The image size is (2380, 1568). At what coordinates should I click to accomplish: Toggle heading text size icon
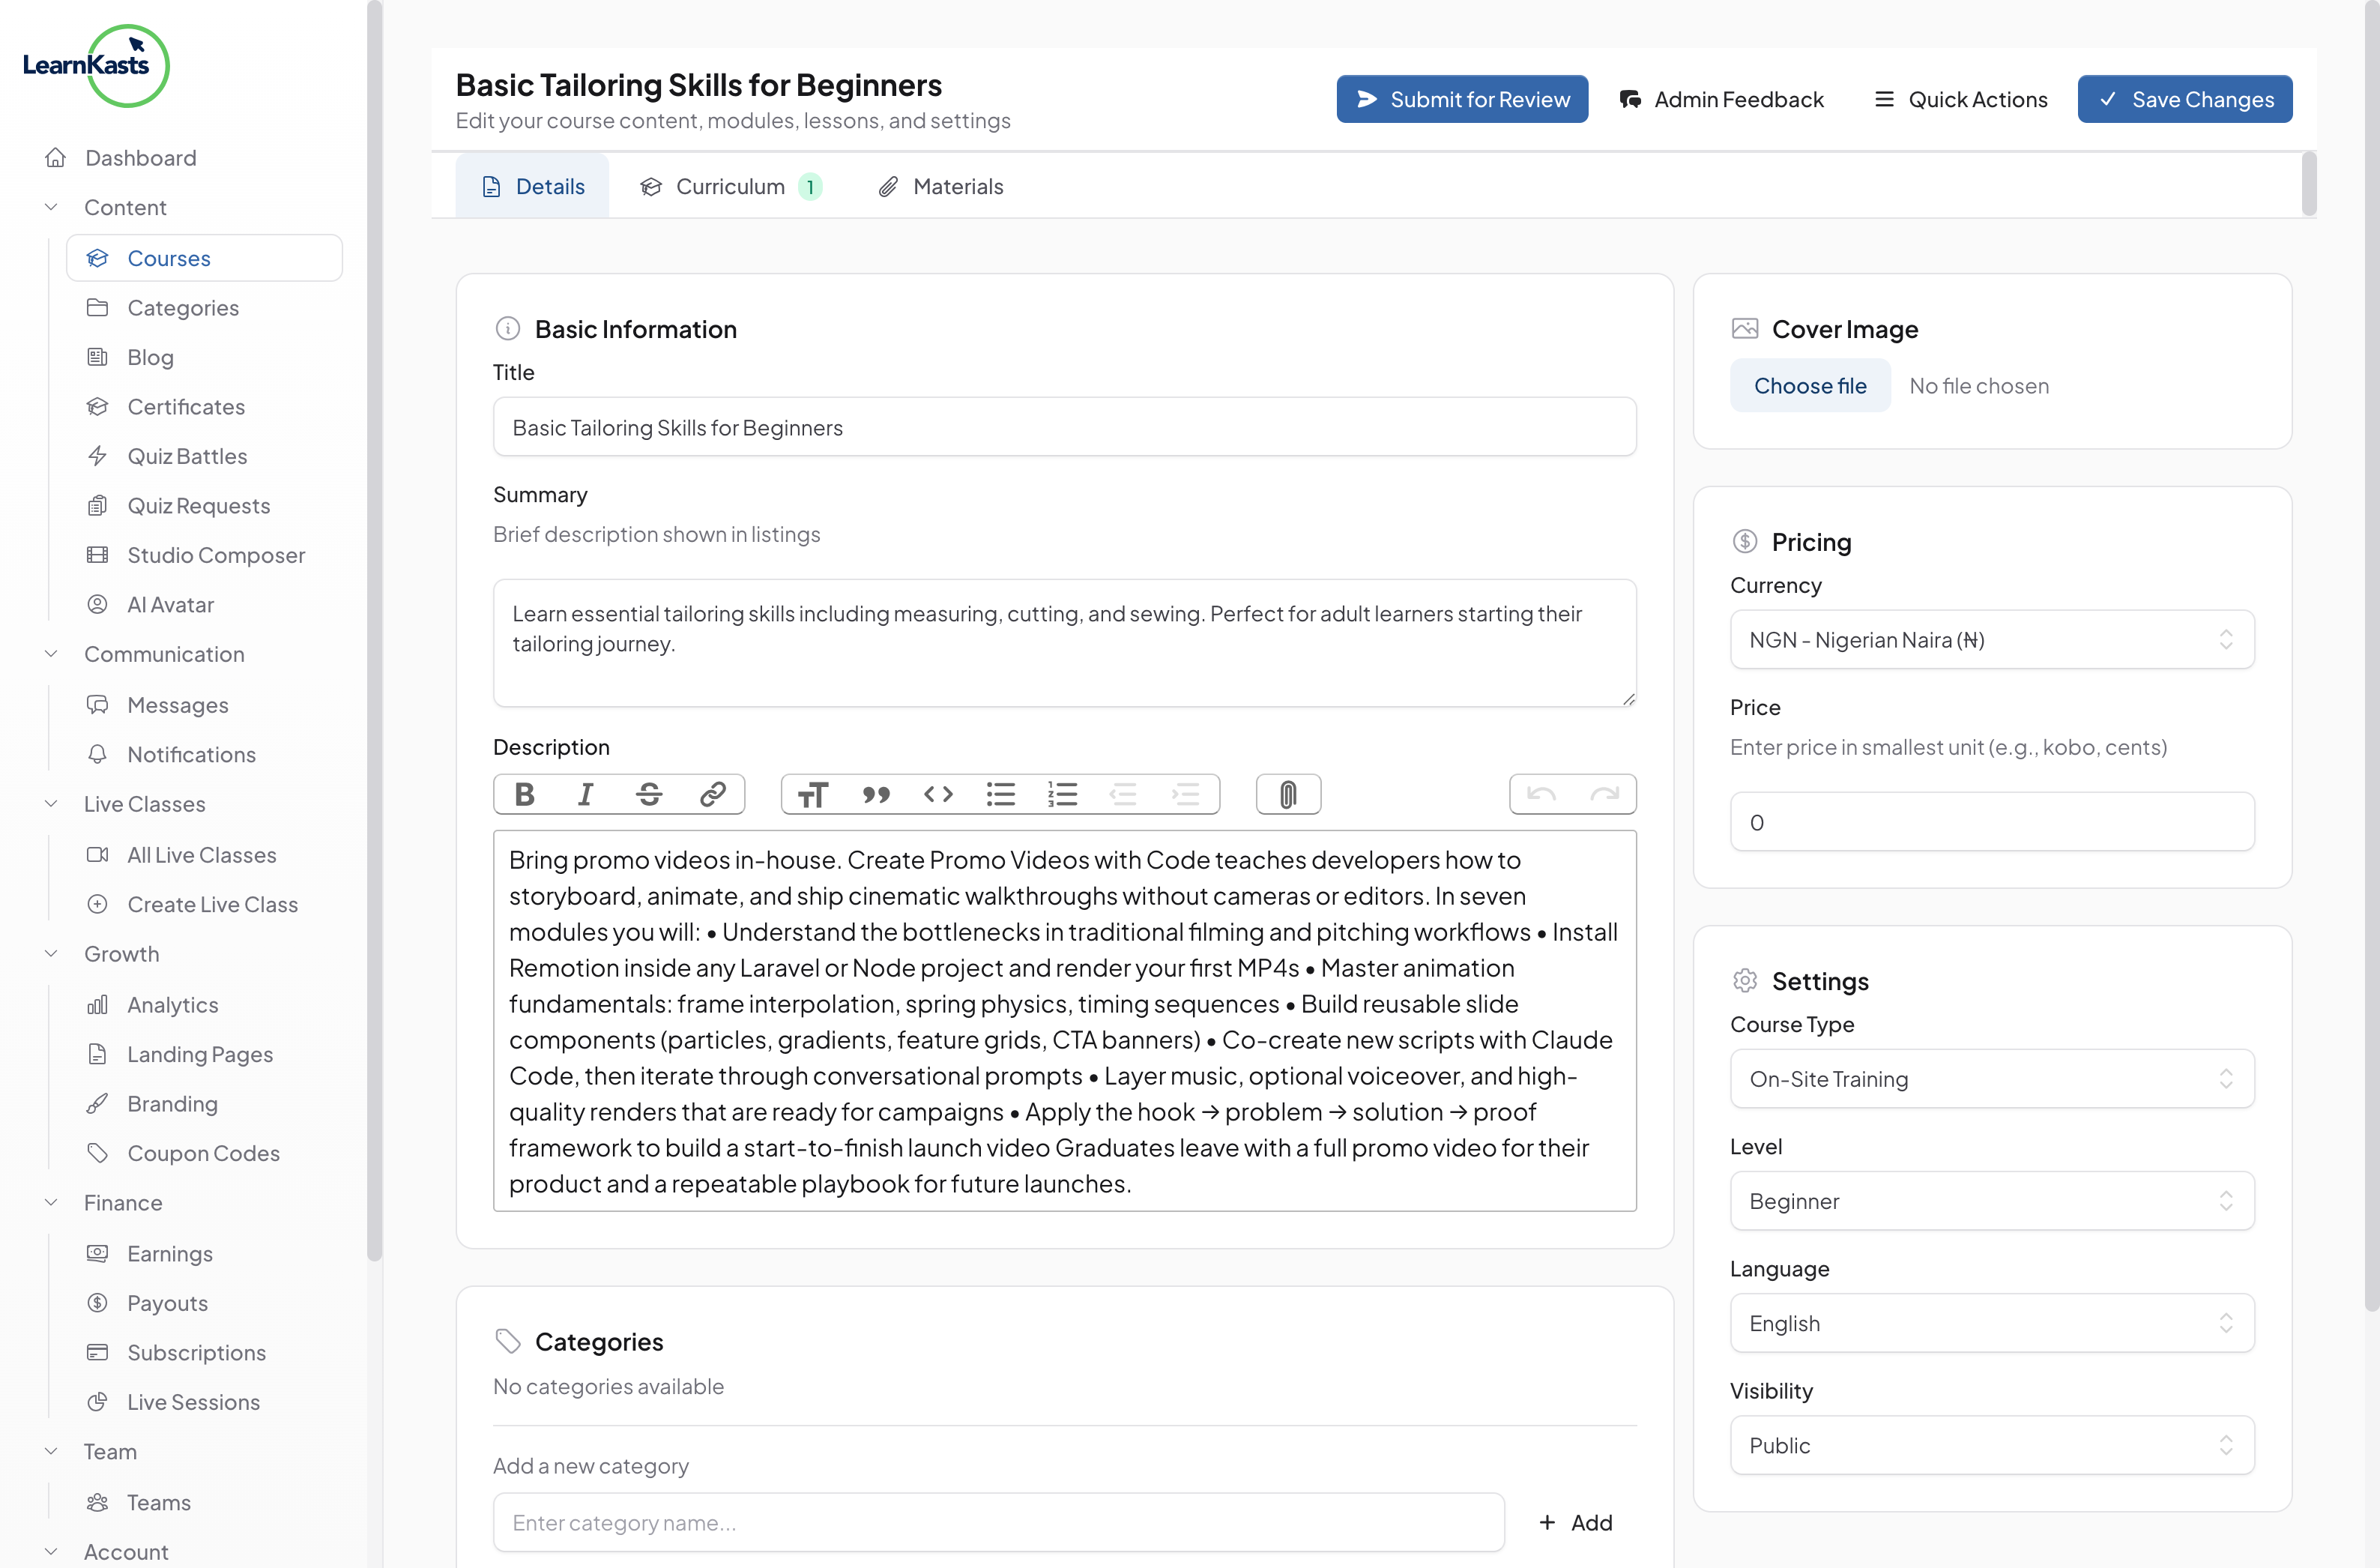pyautogui.click(x=812, y=794)
